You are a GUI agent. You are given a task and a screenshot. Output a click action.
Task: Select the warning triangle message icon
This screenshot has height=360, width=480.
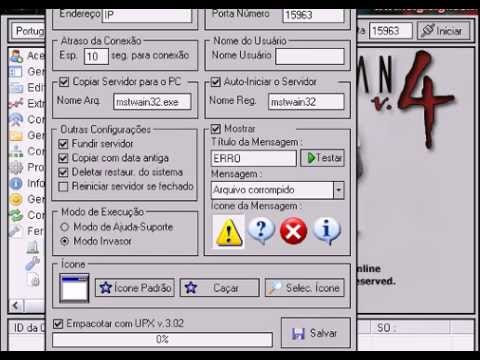[x=229, y=232]
